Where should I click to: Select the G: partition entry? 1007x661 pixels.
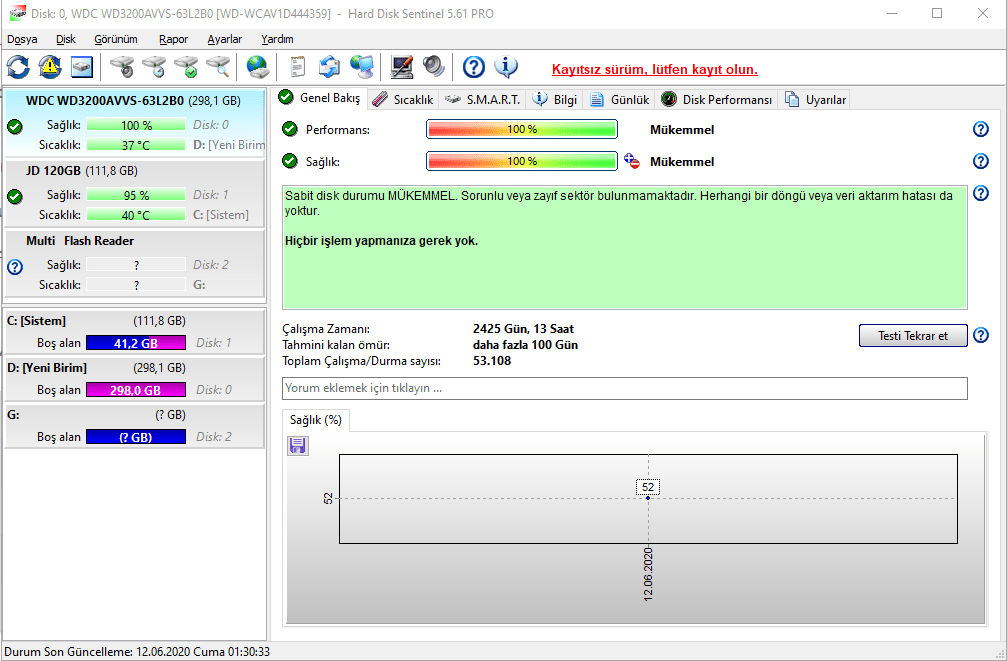point(134,425)
